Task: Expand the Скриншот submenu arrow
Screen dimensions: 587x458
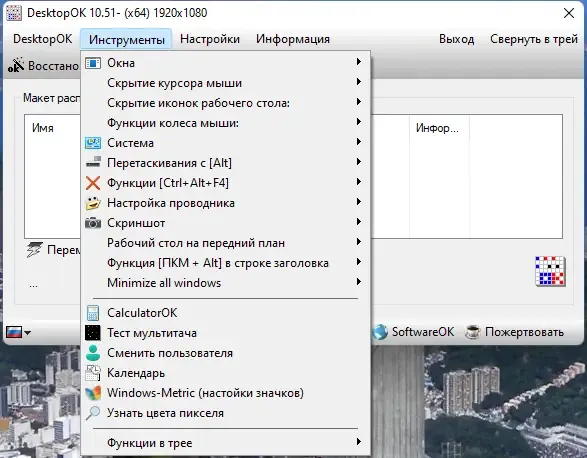Action: (x=359, y=221)
